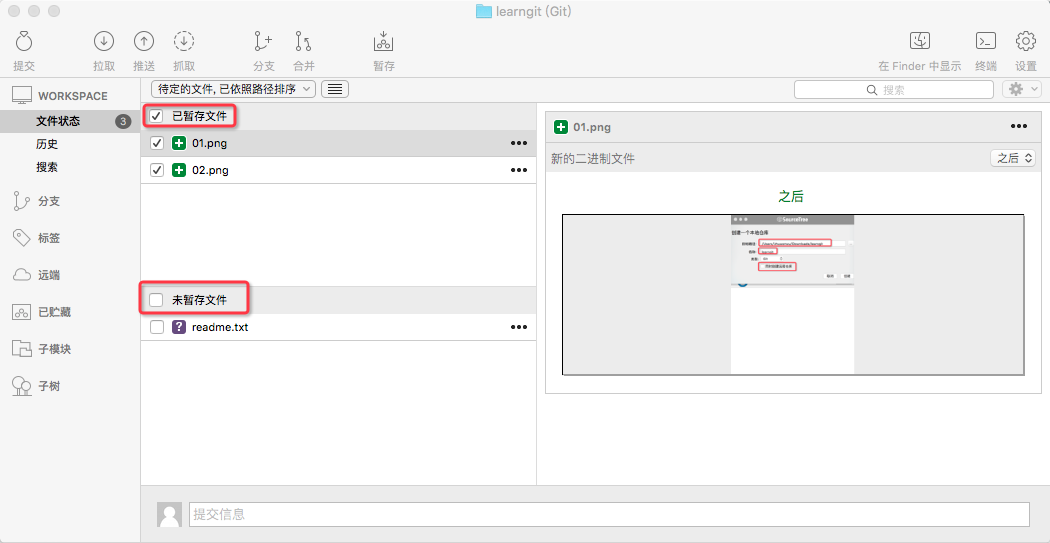Open the 之后 before/after dropdown

(1013, 158)
